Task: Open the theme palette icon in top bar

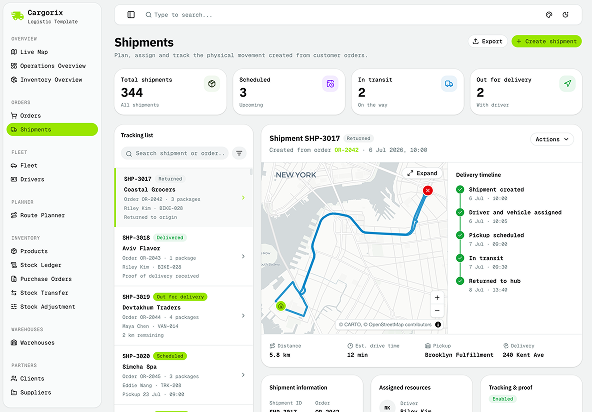Action: 549,15
